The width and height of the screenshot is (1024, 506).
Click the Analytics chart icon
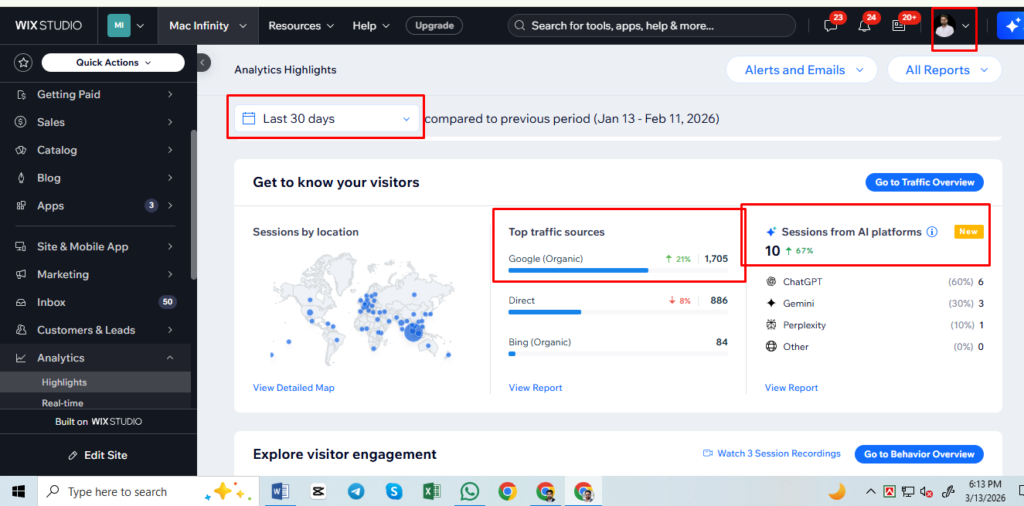click(22, 358)
